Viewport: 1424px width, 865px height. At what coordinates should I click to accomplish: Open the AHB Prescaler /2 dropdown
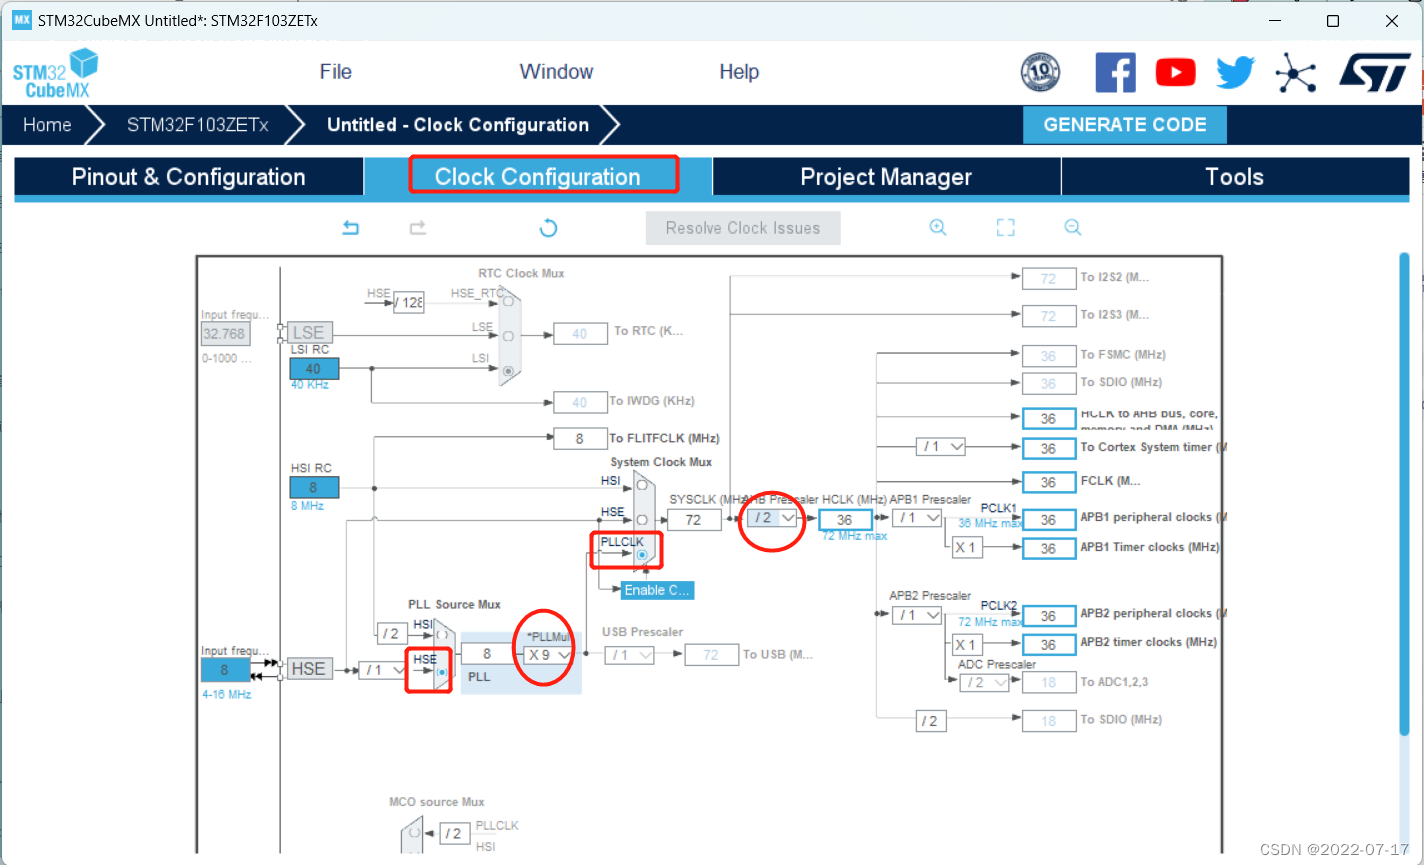[773, 518]
